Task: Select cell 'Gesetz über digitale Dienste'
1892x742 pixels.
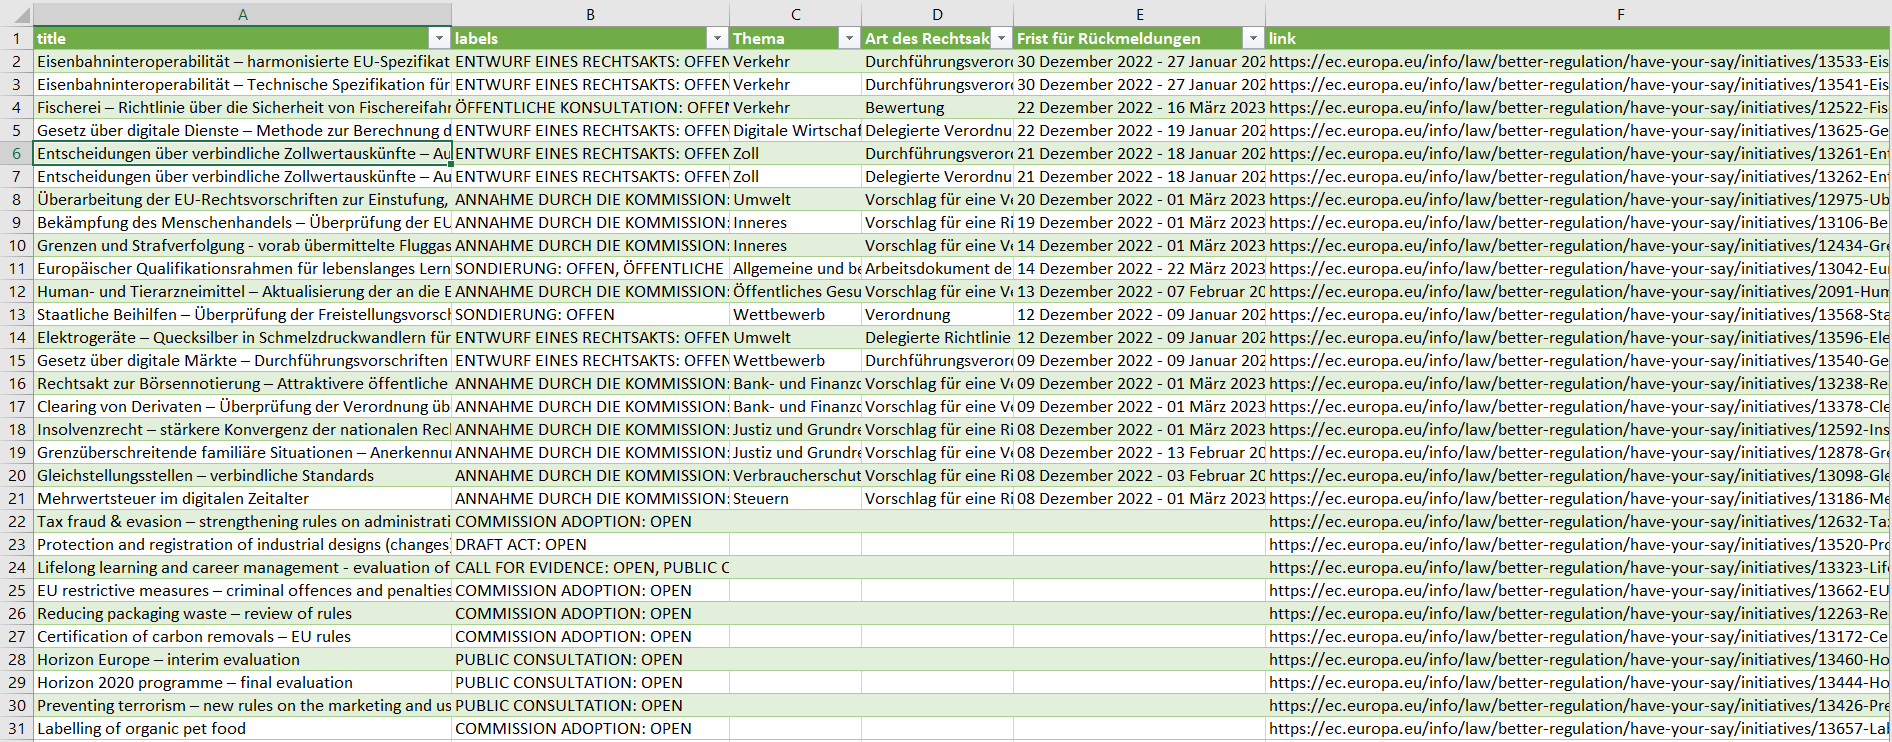Action: pyautogui.click(x=242, y=130)
